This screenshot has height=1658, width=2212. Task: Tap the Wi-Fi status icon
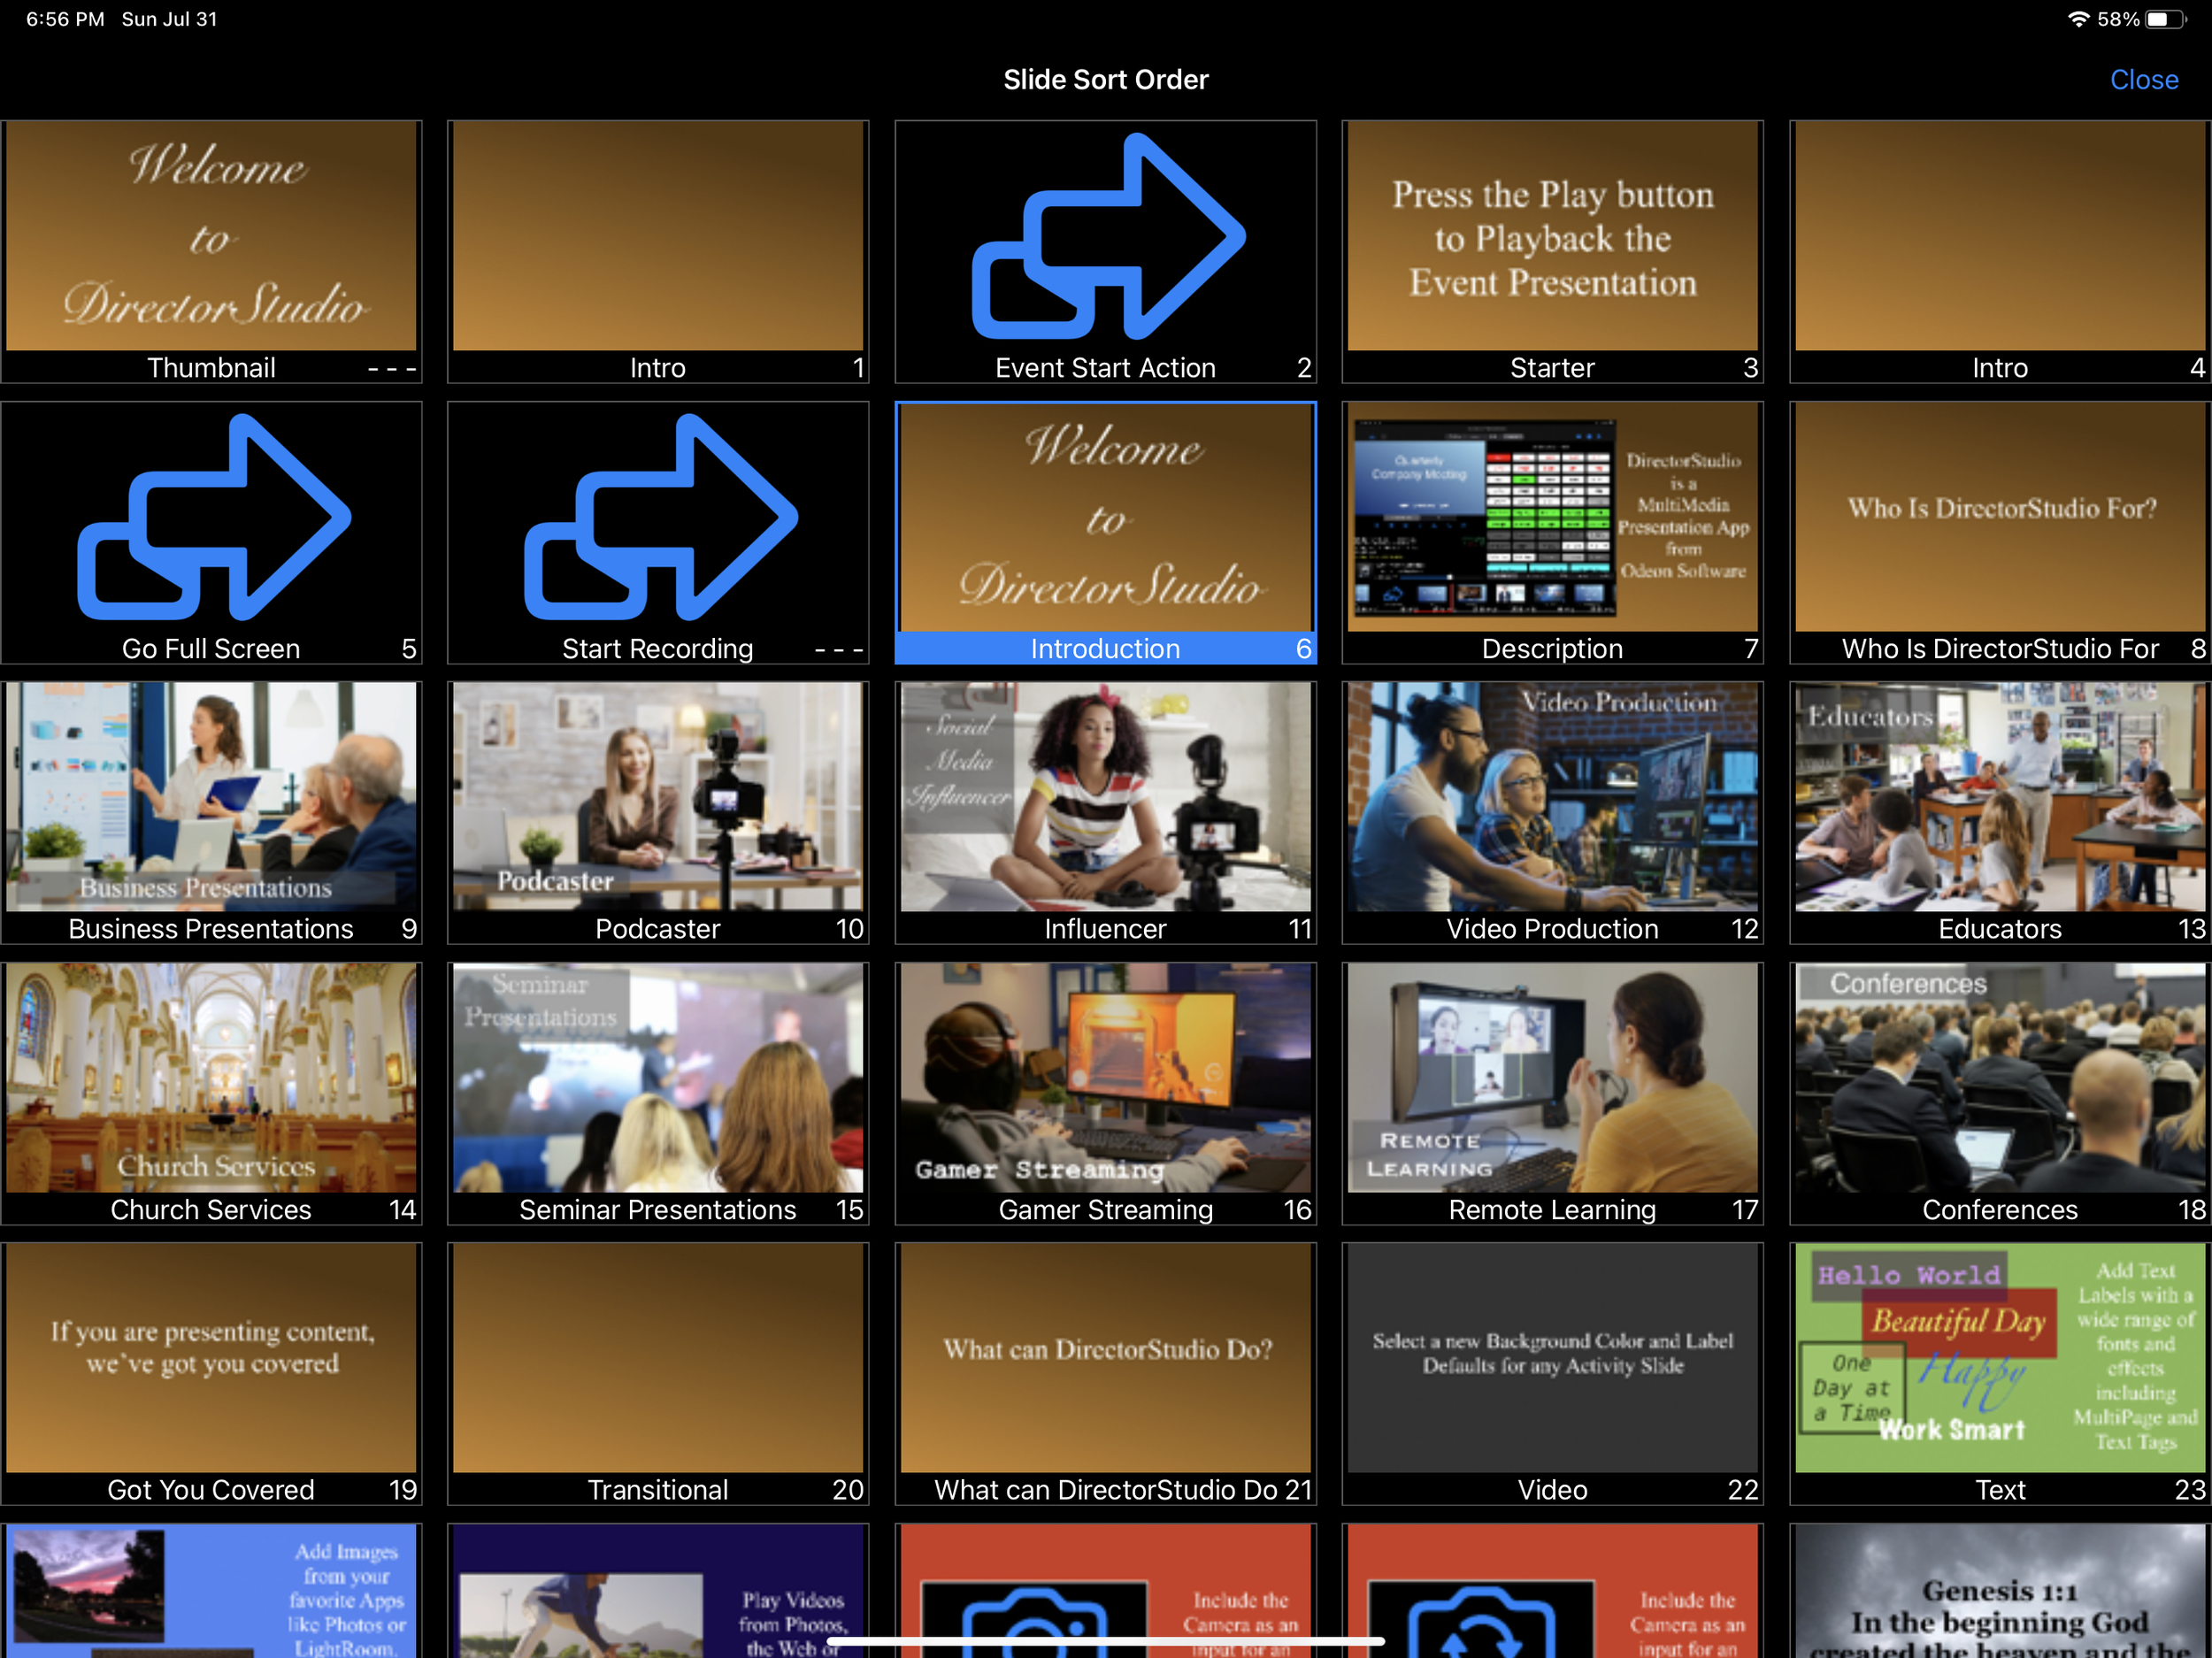click(2078, 19)
